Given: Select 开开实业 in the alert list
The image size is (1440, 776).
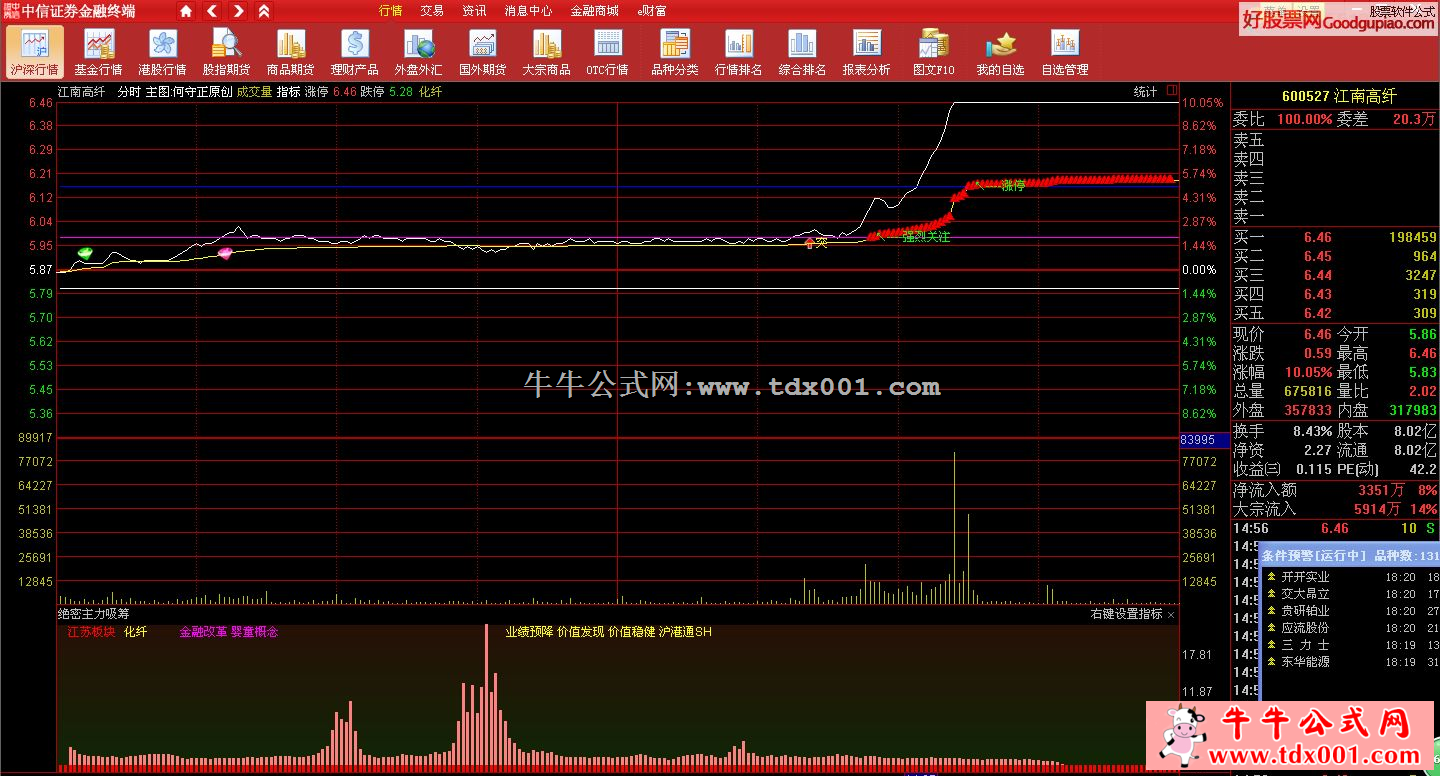Looking at the screenshot, I should [1305, 577].
